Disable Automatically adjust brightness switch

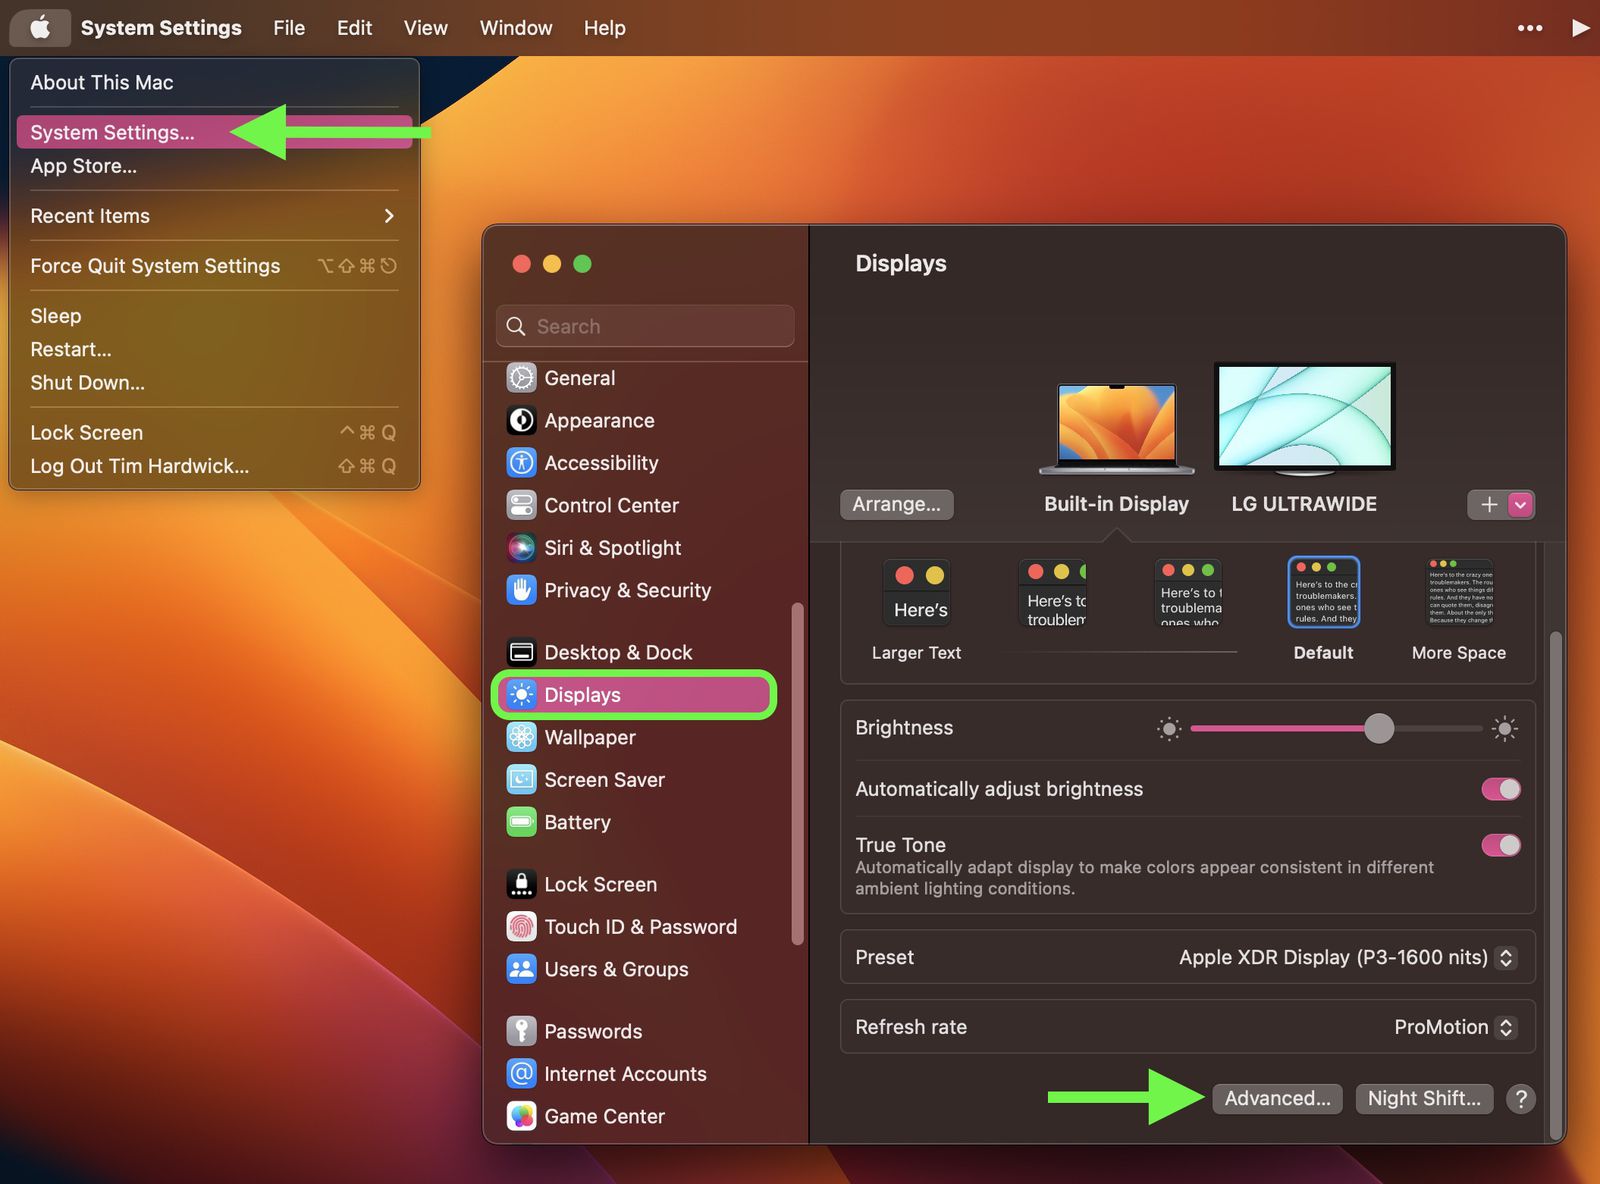[x=1500, y=789]
